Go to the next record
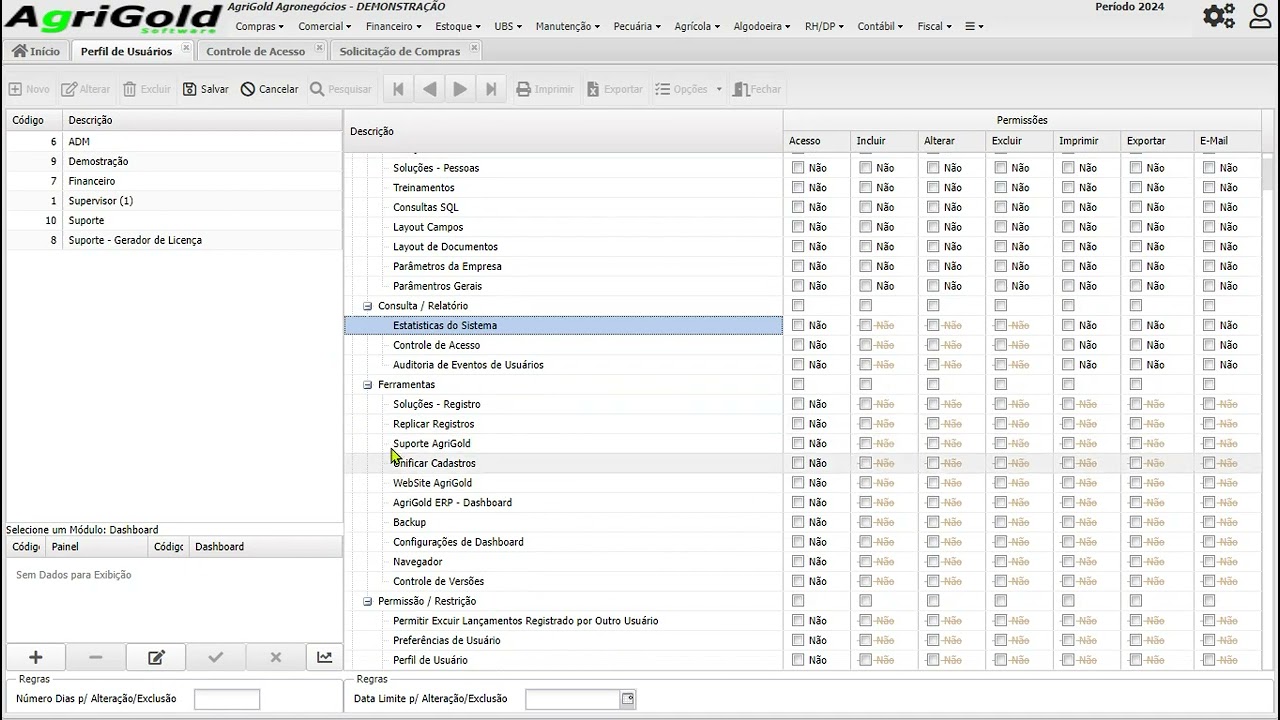 click(x=460, y=89)
